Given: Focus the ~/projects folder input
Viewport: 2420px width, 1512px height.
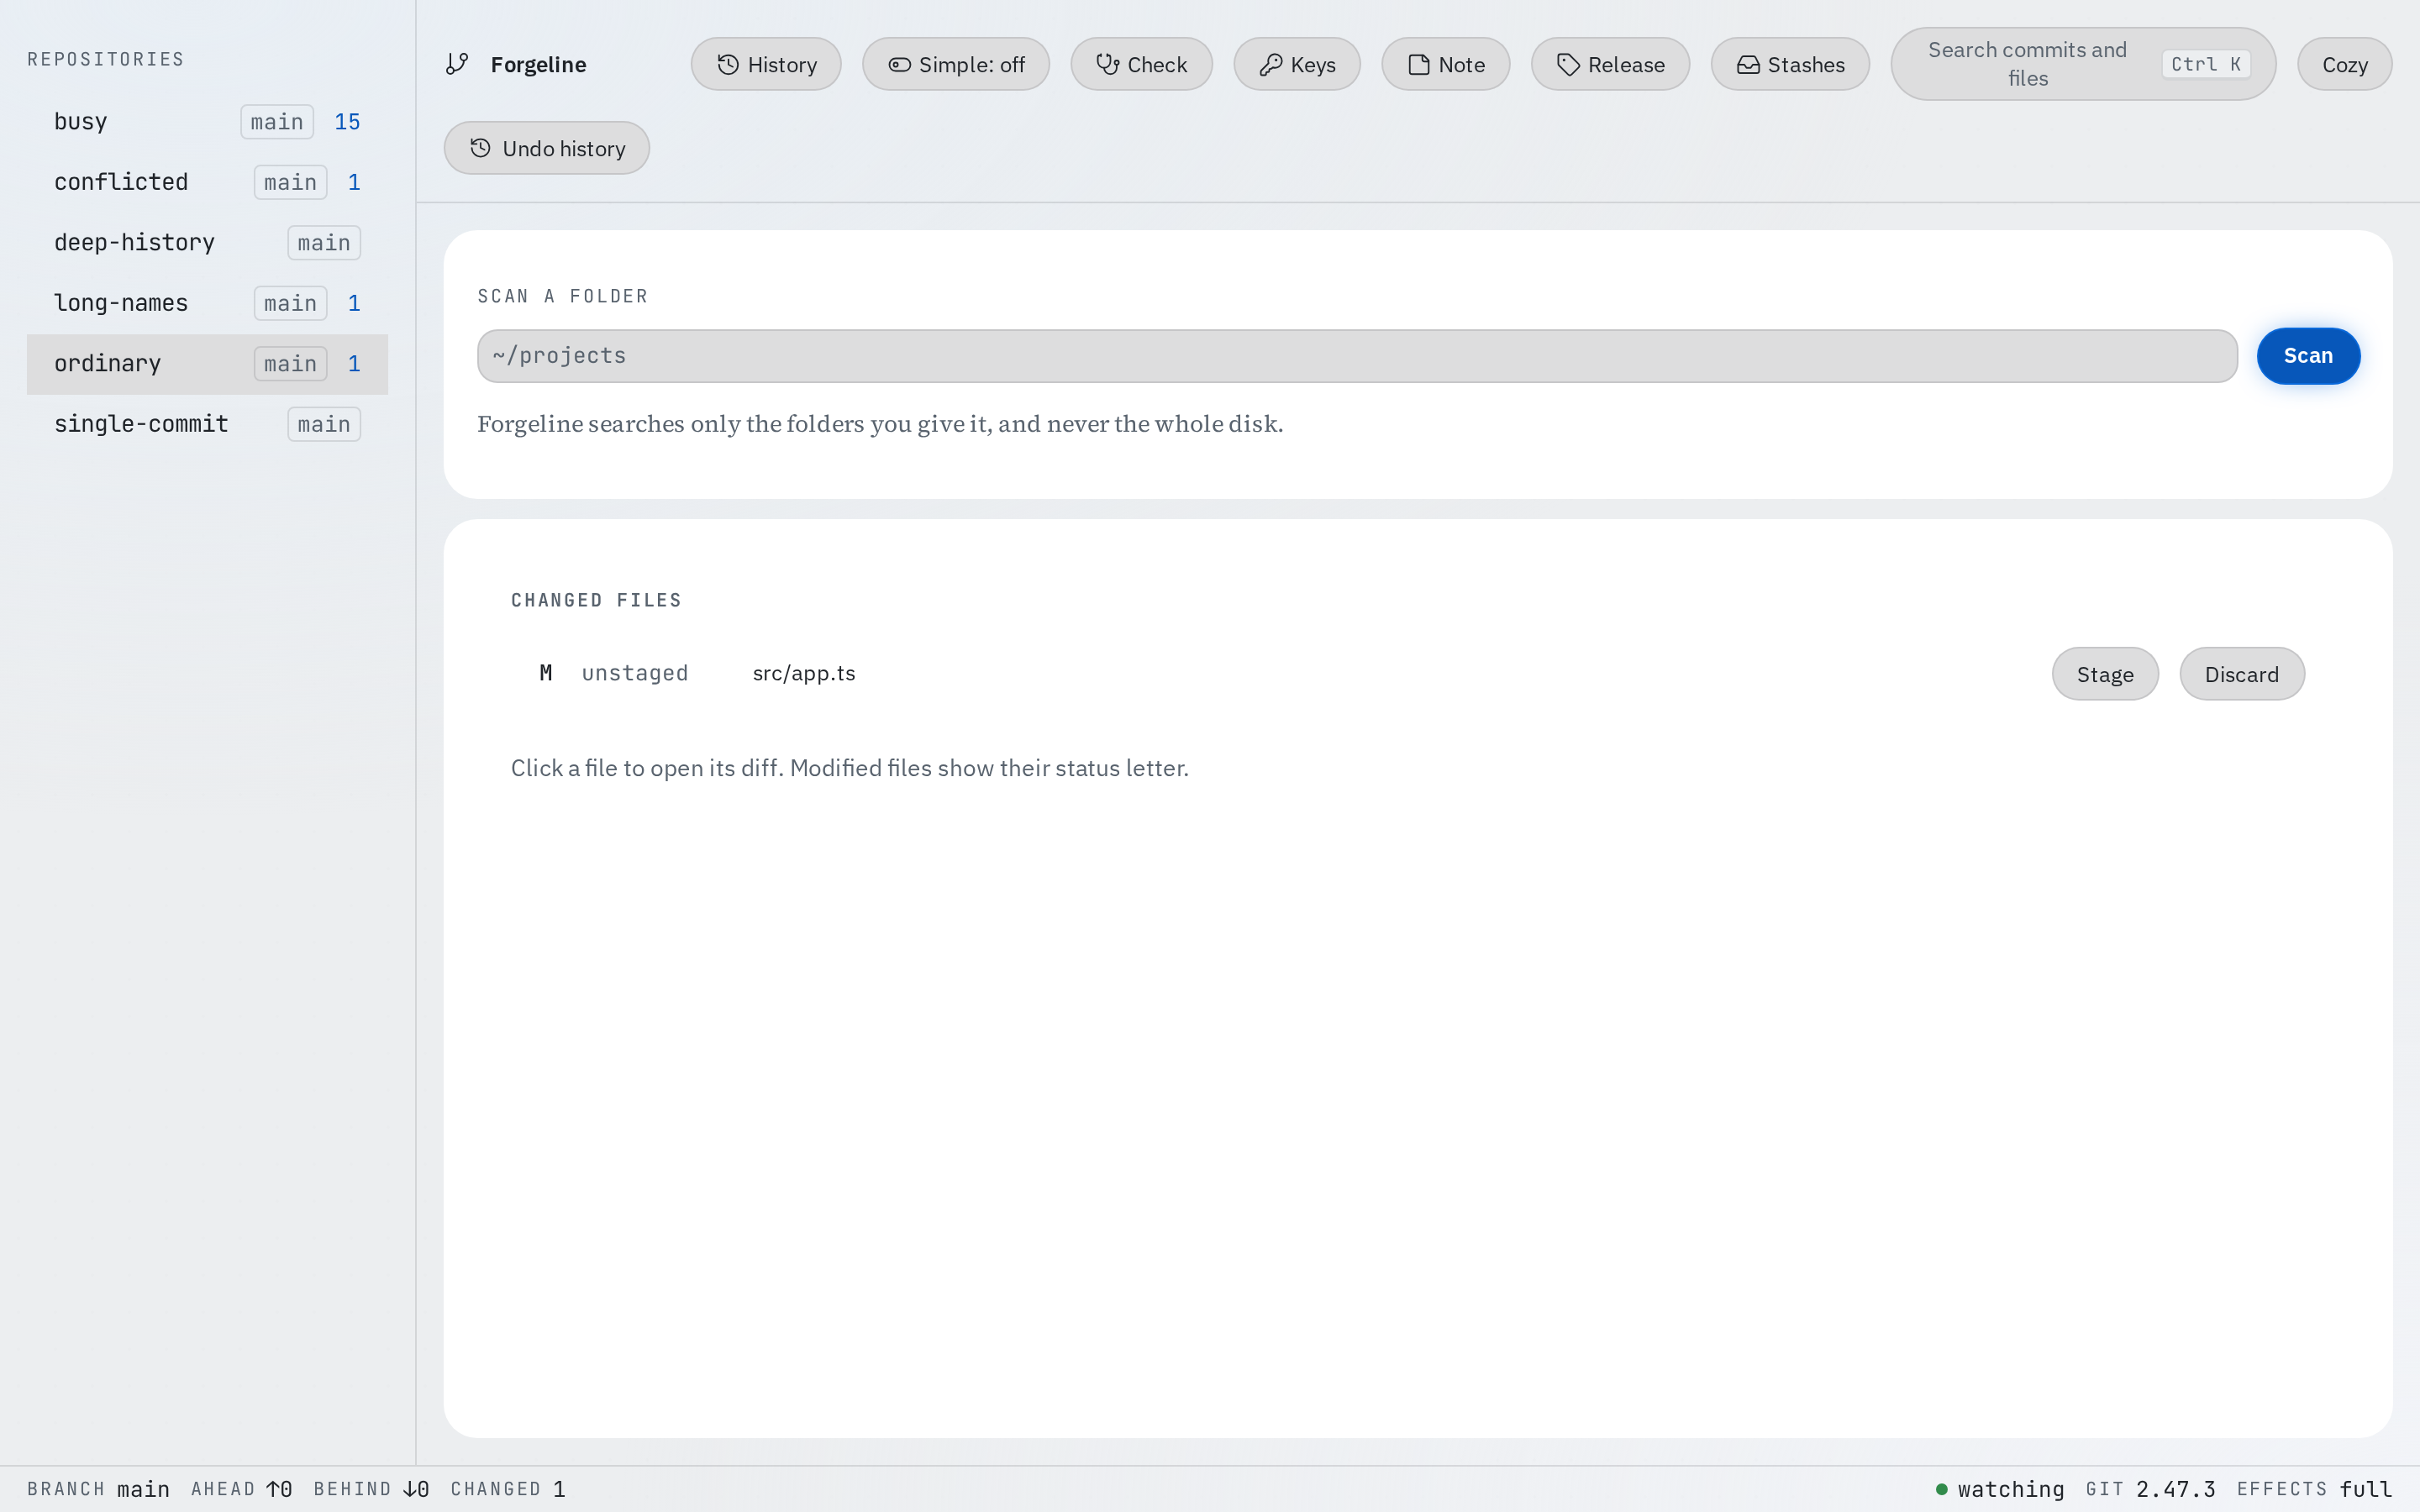Looking at the screenshot, I should coord(1357,356).
